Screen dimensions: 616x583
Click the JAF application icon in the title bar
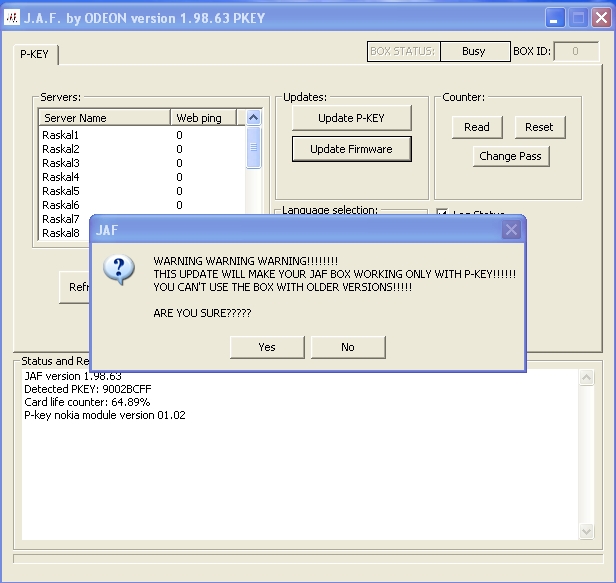[12, 17]
